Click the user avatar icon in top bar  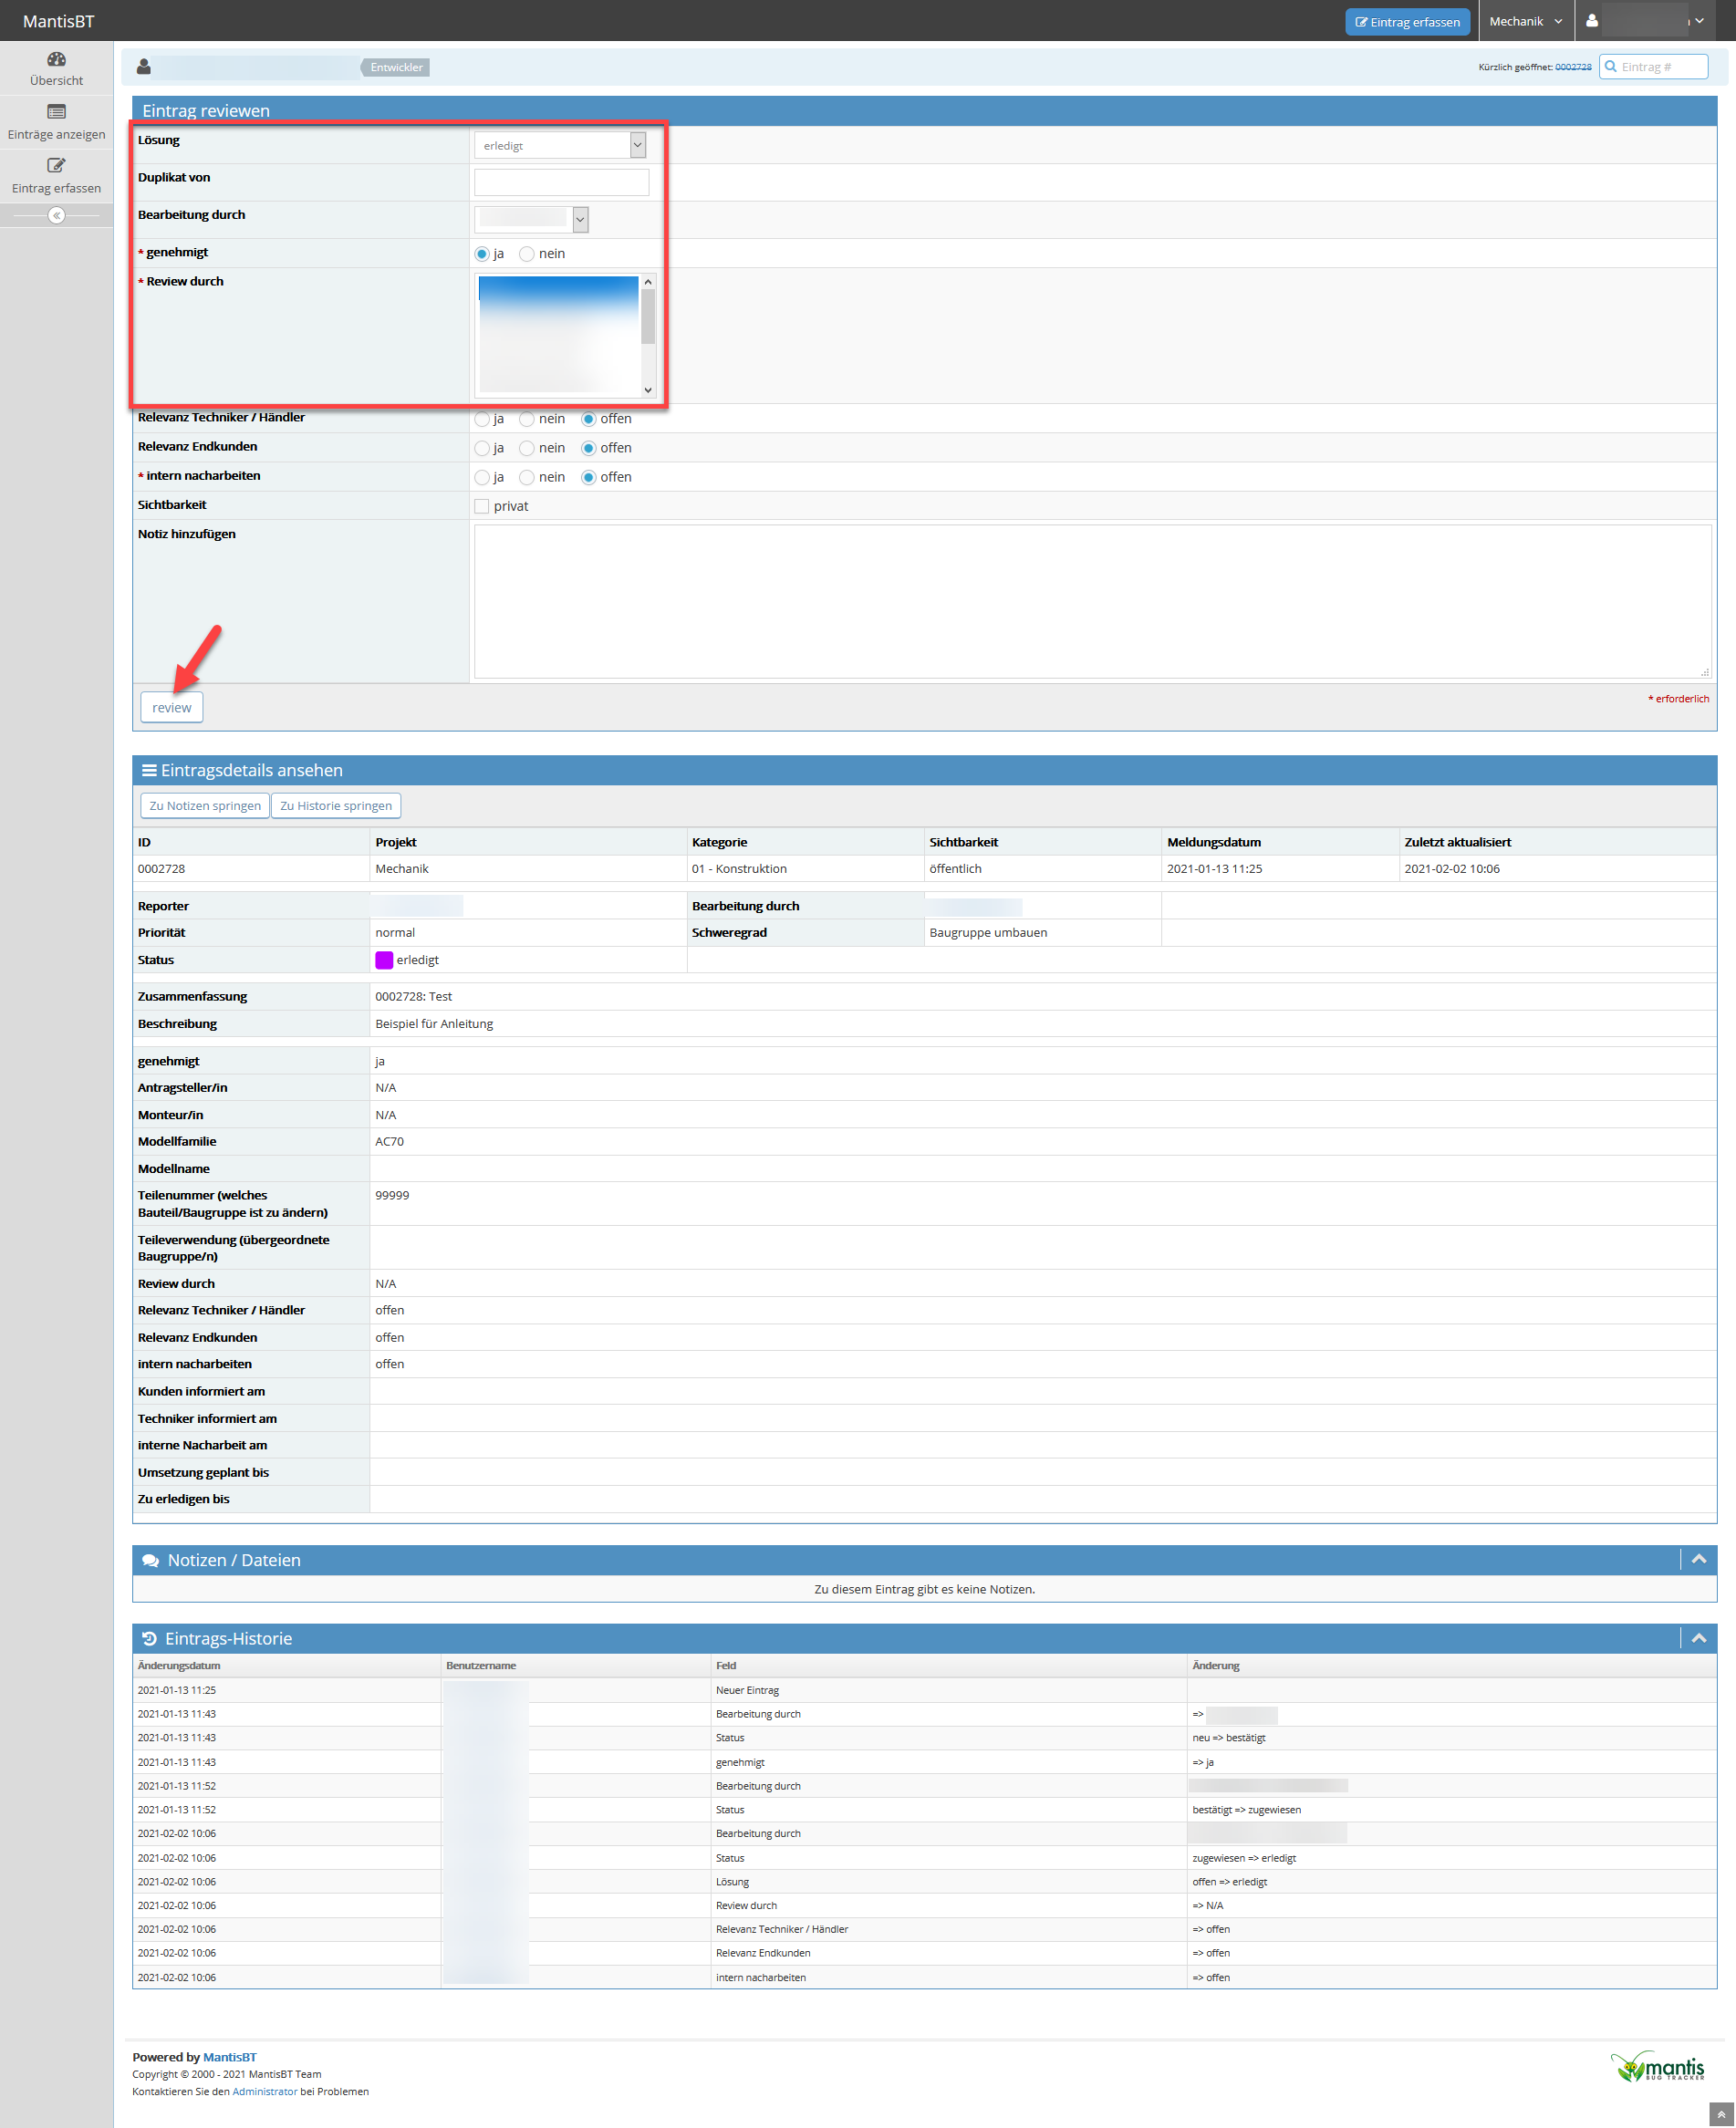coord(1591,21)
